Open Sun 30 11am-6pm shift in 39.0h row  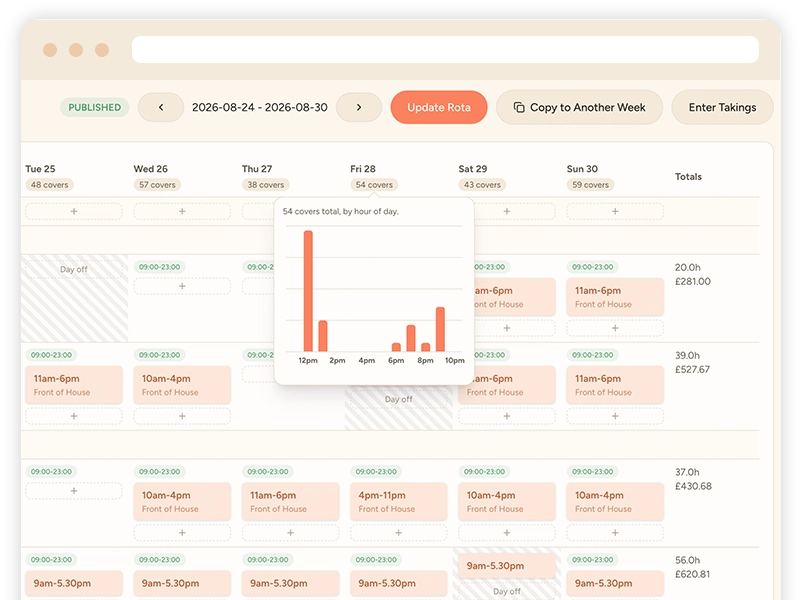pos(615,385)
